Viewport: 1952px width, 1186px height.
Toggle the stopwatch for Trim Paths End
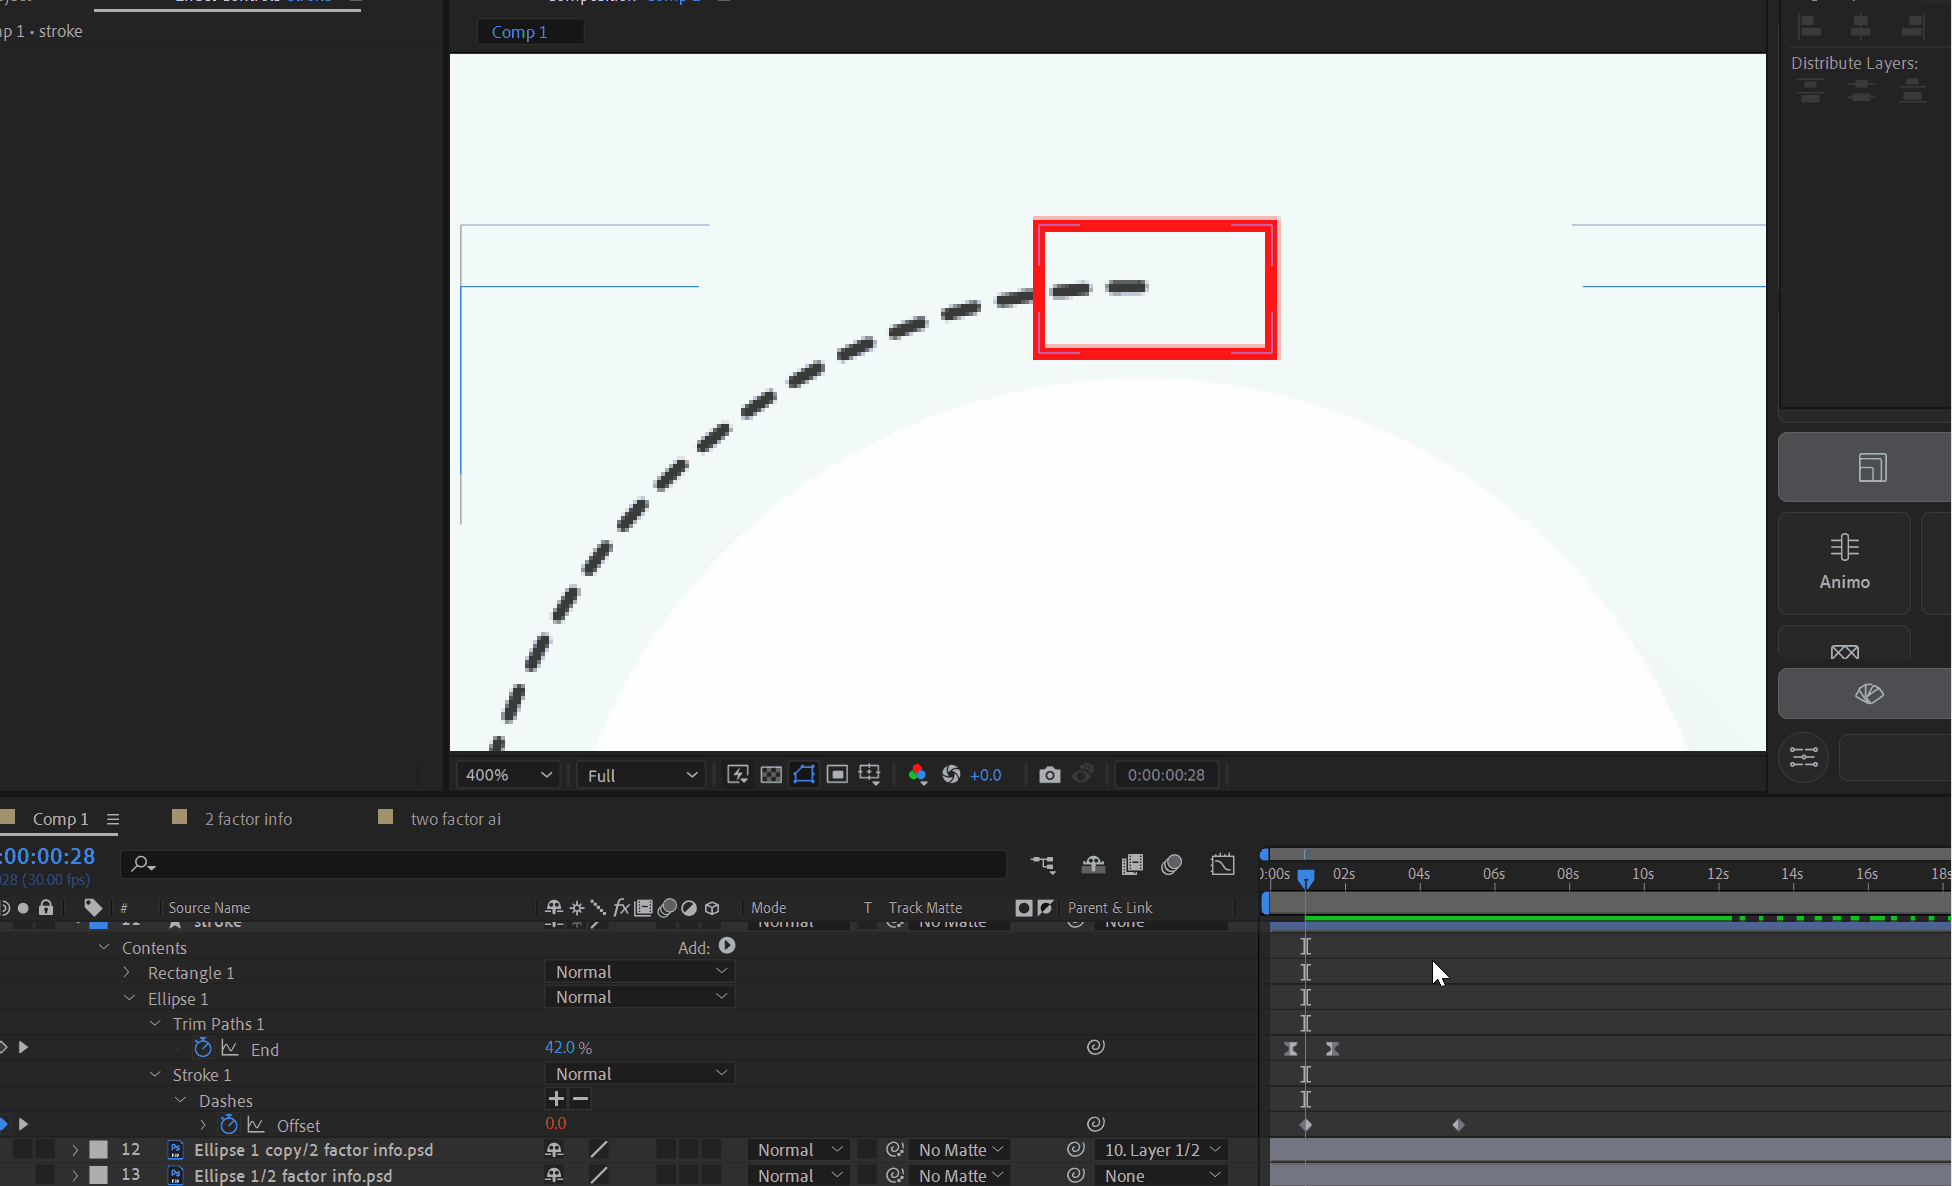click(x=203, y=1048)
